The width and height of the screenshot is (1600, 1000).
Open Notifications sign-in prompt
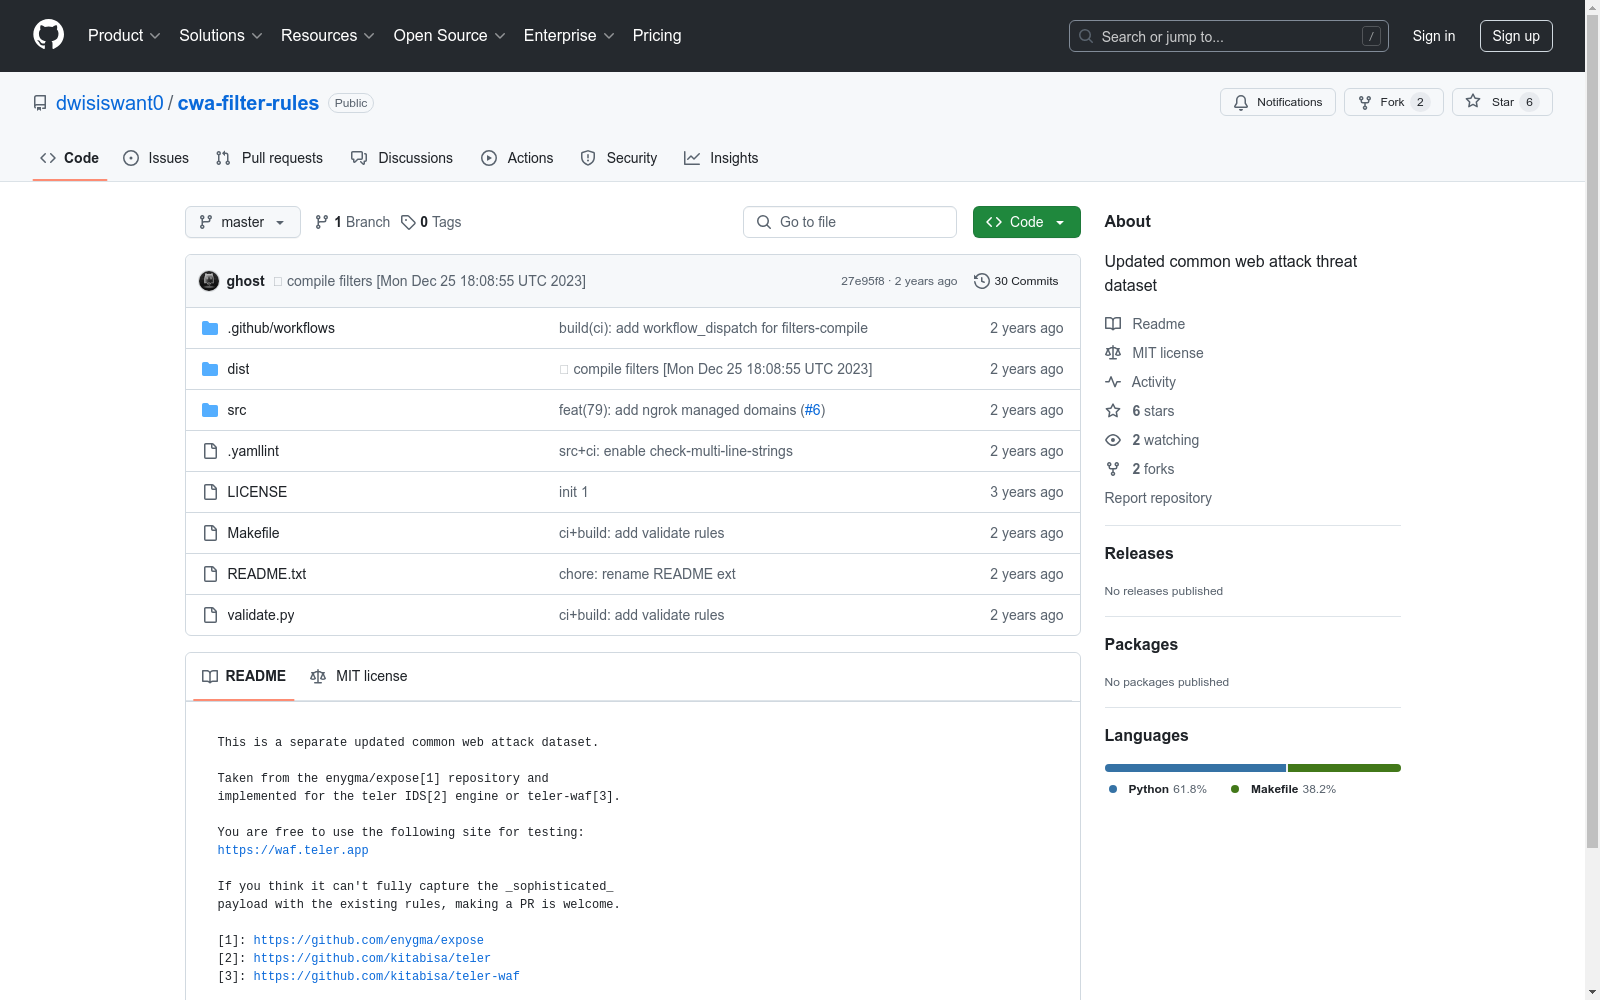(x=1278, y=102)
